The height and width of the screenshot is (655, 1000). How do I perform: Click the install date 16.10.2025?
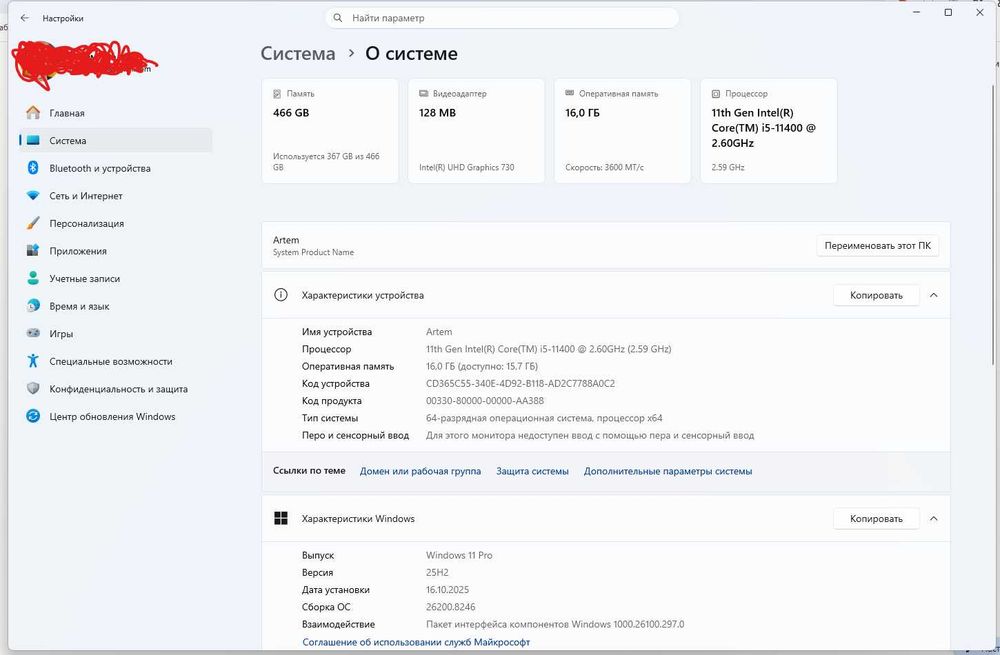pos(447,589)
